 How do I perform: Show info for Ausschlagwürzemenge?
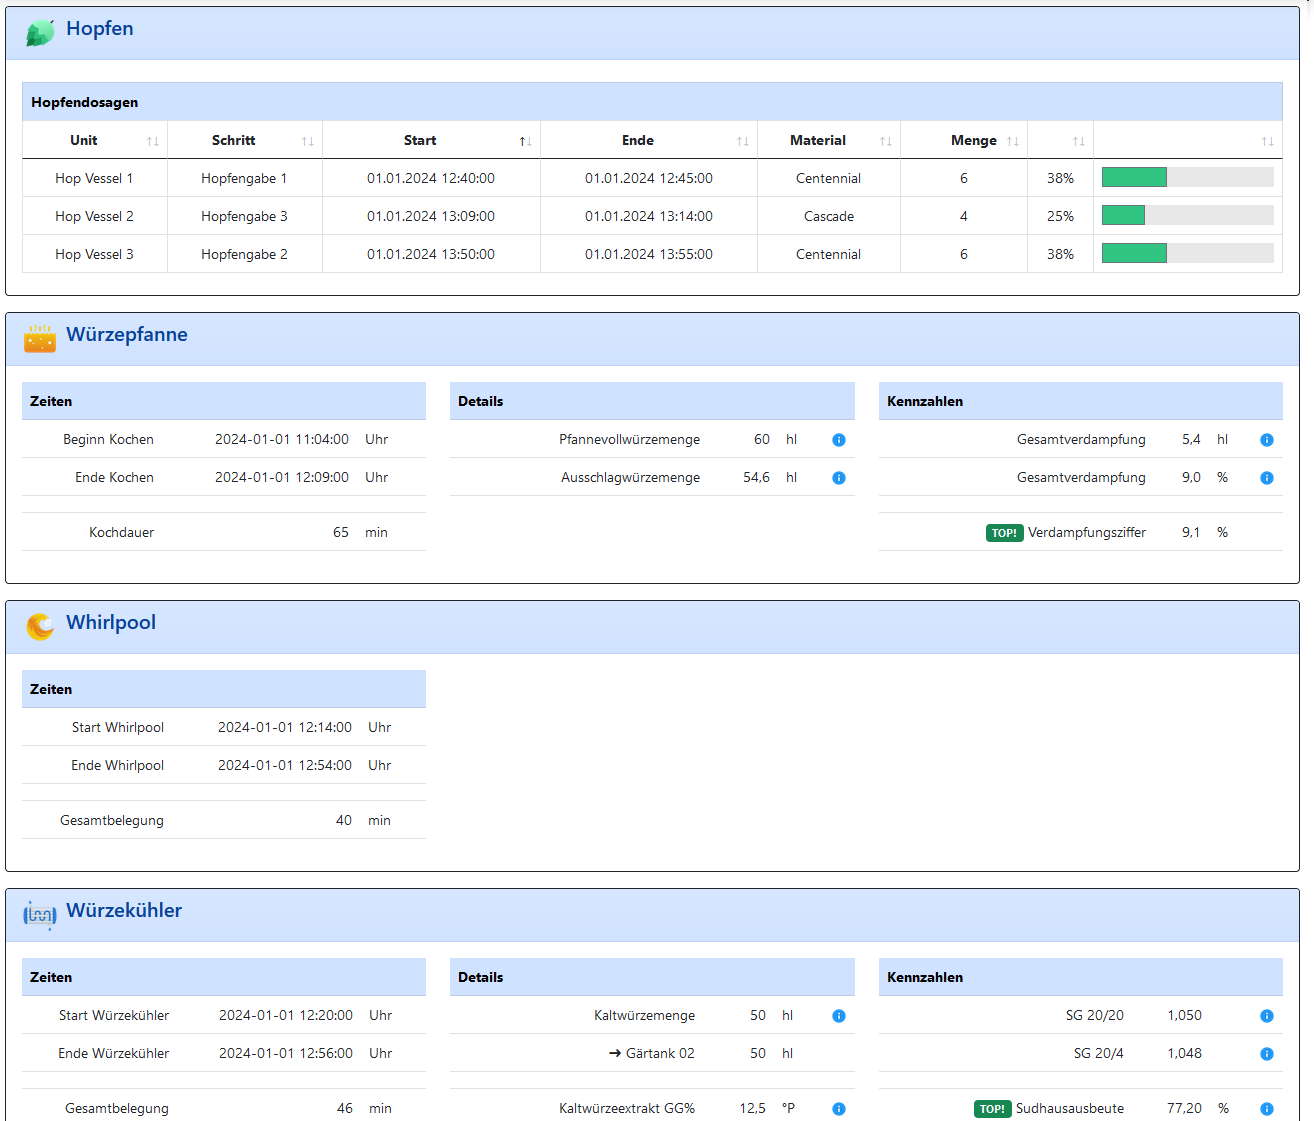[839, 478]
